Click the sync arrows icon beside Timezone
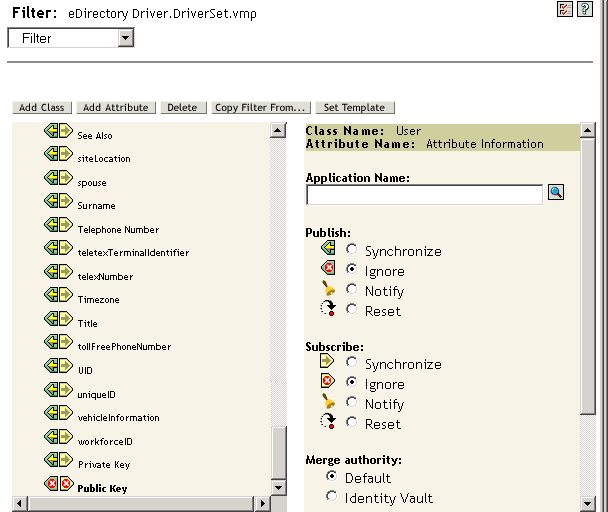Screen dimensions: 608x512 click(x=58, y=298)
